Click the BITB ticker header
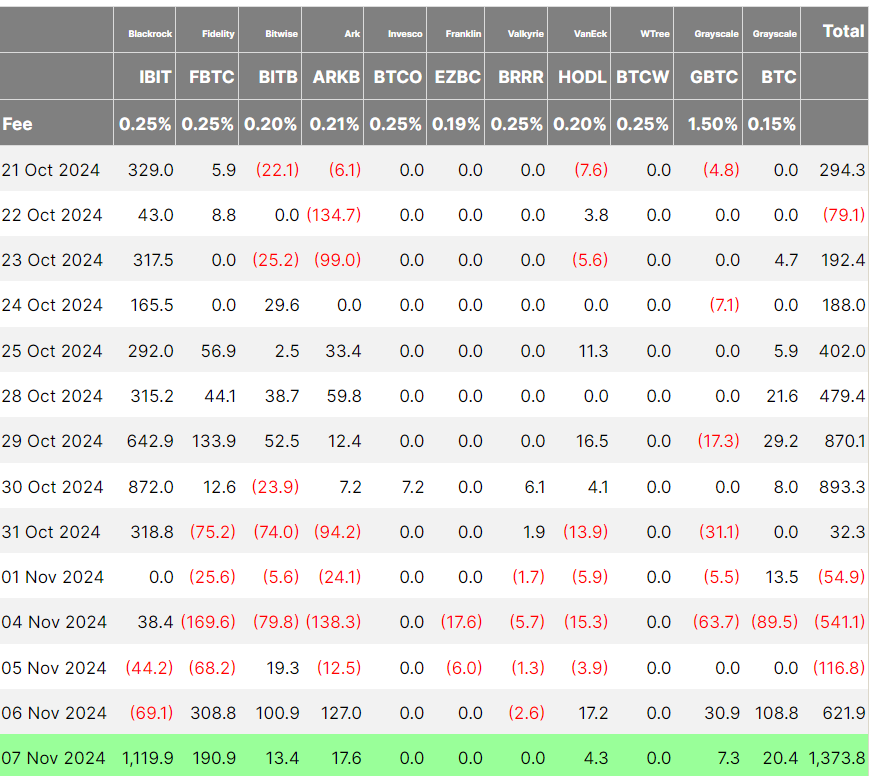The height and width of the screenshot is (776, 869). [x=278, y=76]
